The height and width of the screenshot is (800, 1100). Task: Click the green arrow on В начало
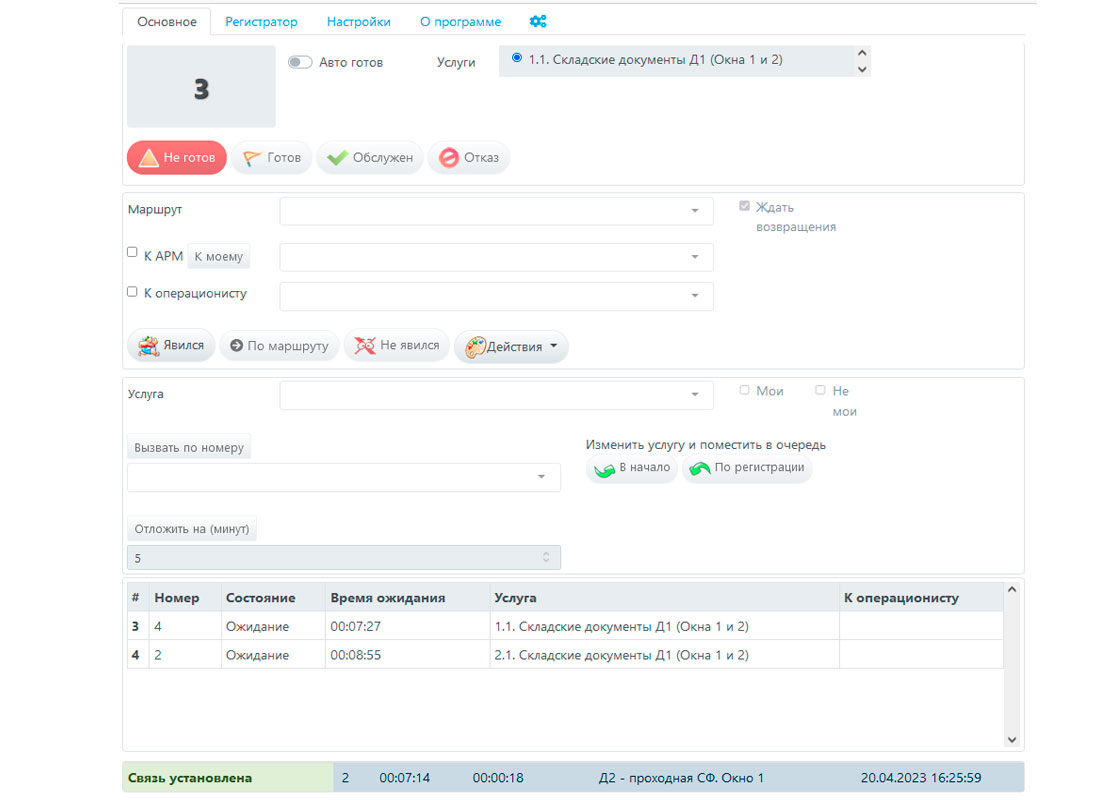click(604, 469)
